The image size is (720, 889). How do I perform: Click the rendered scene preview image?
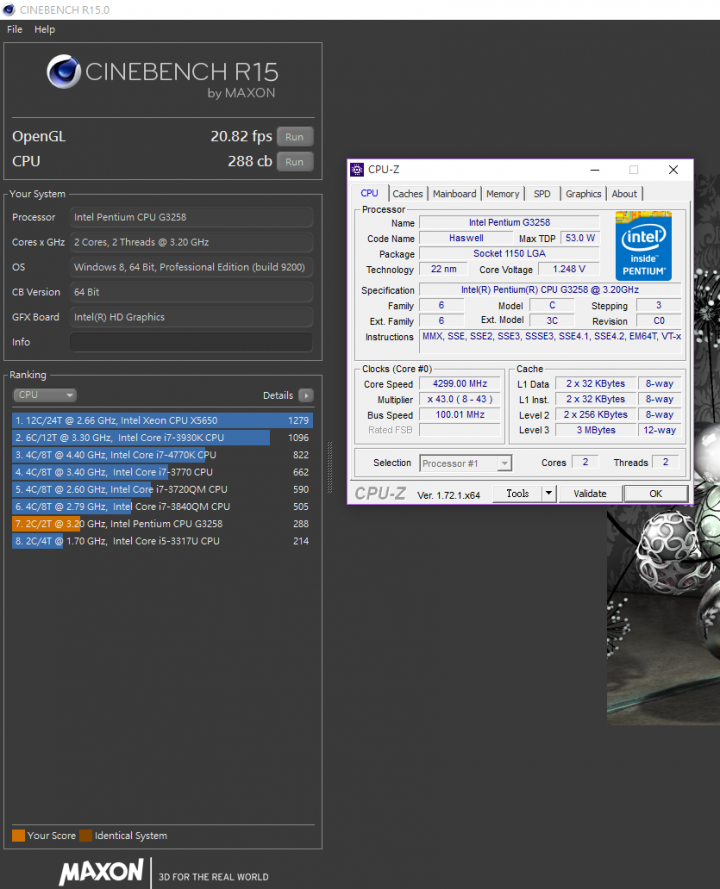(x=663, y=615)
